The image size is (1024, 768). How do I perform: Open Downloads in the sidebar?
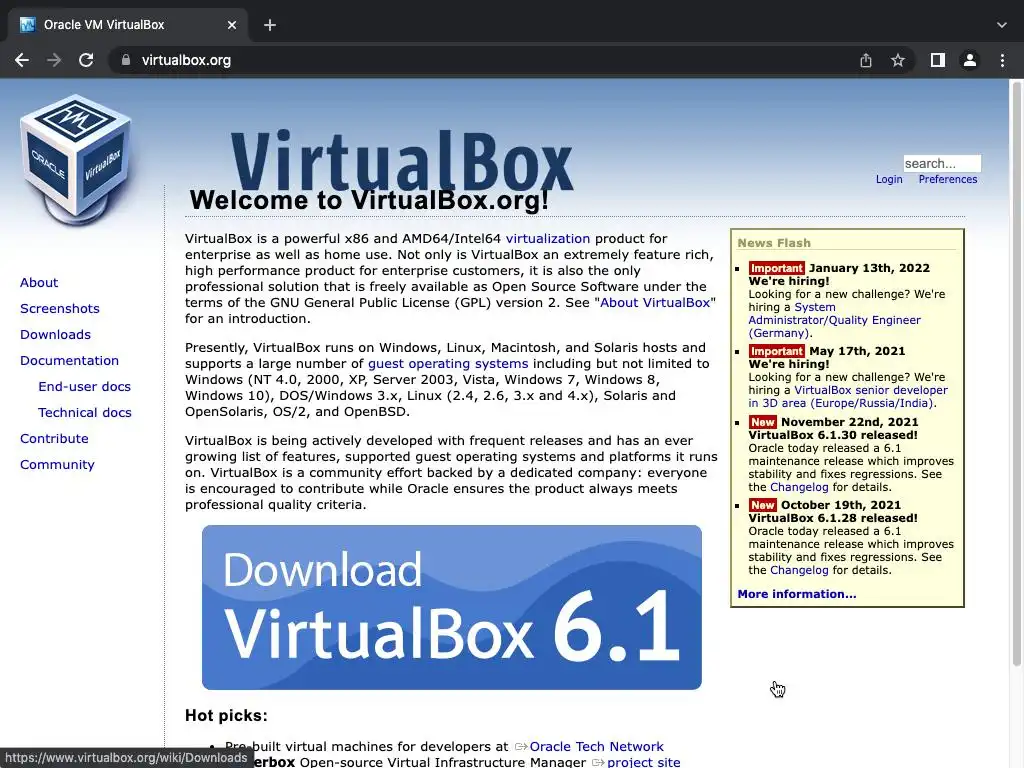[x=55, y=335]
